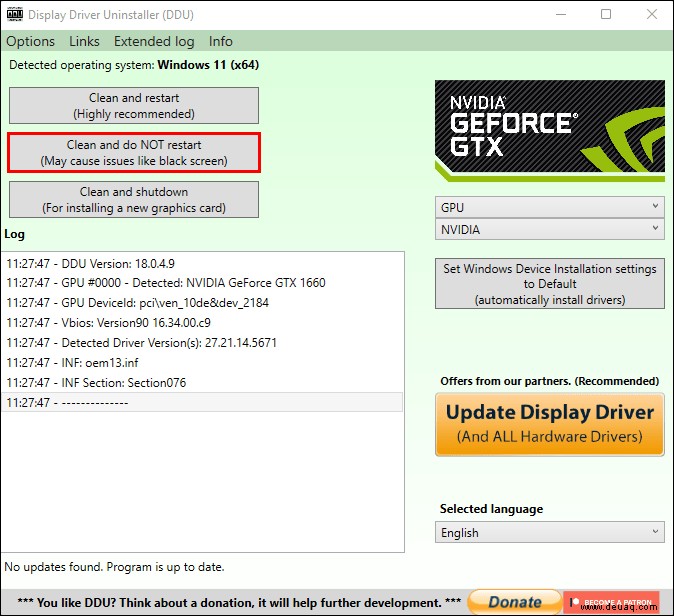
Task: Click Clean and restart button
Action: tap(134, 106)
